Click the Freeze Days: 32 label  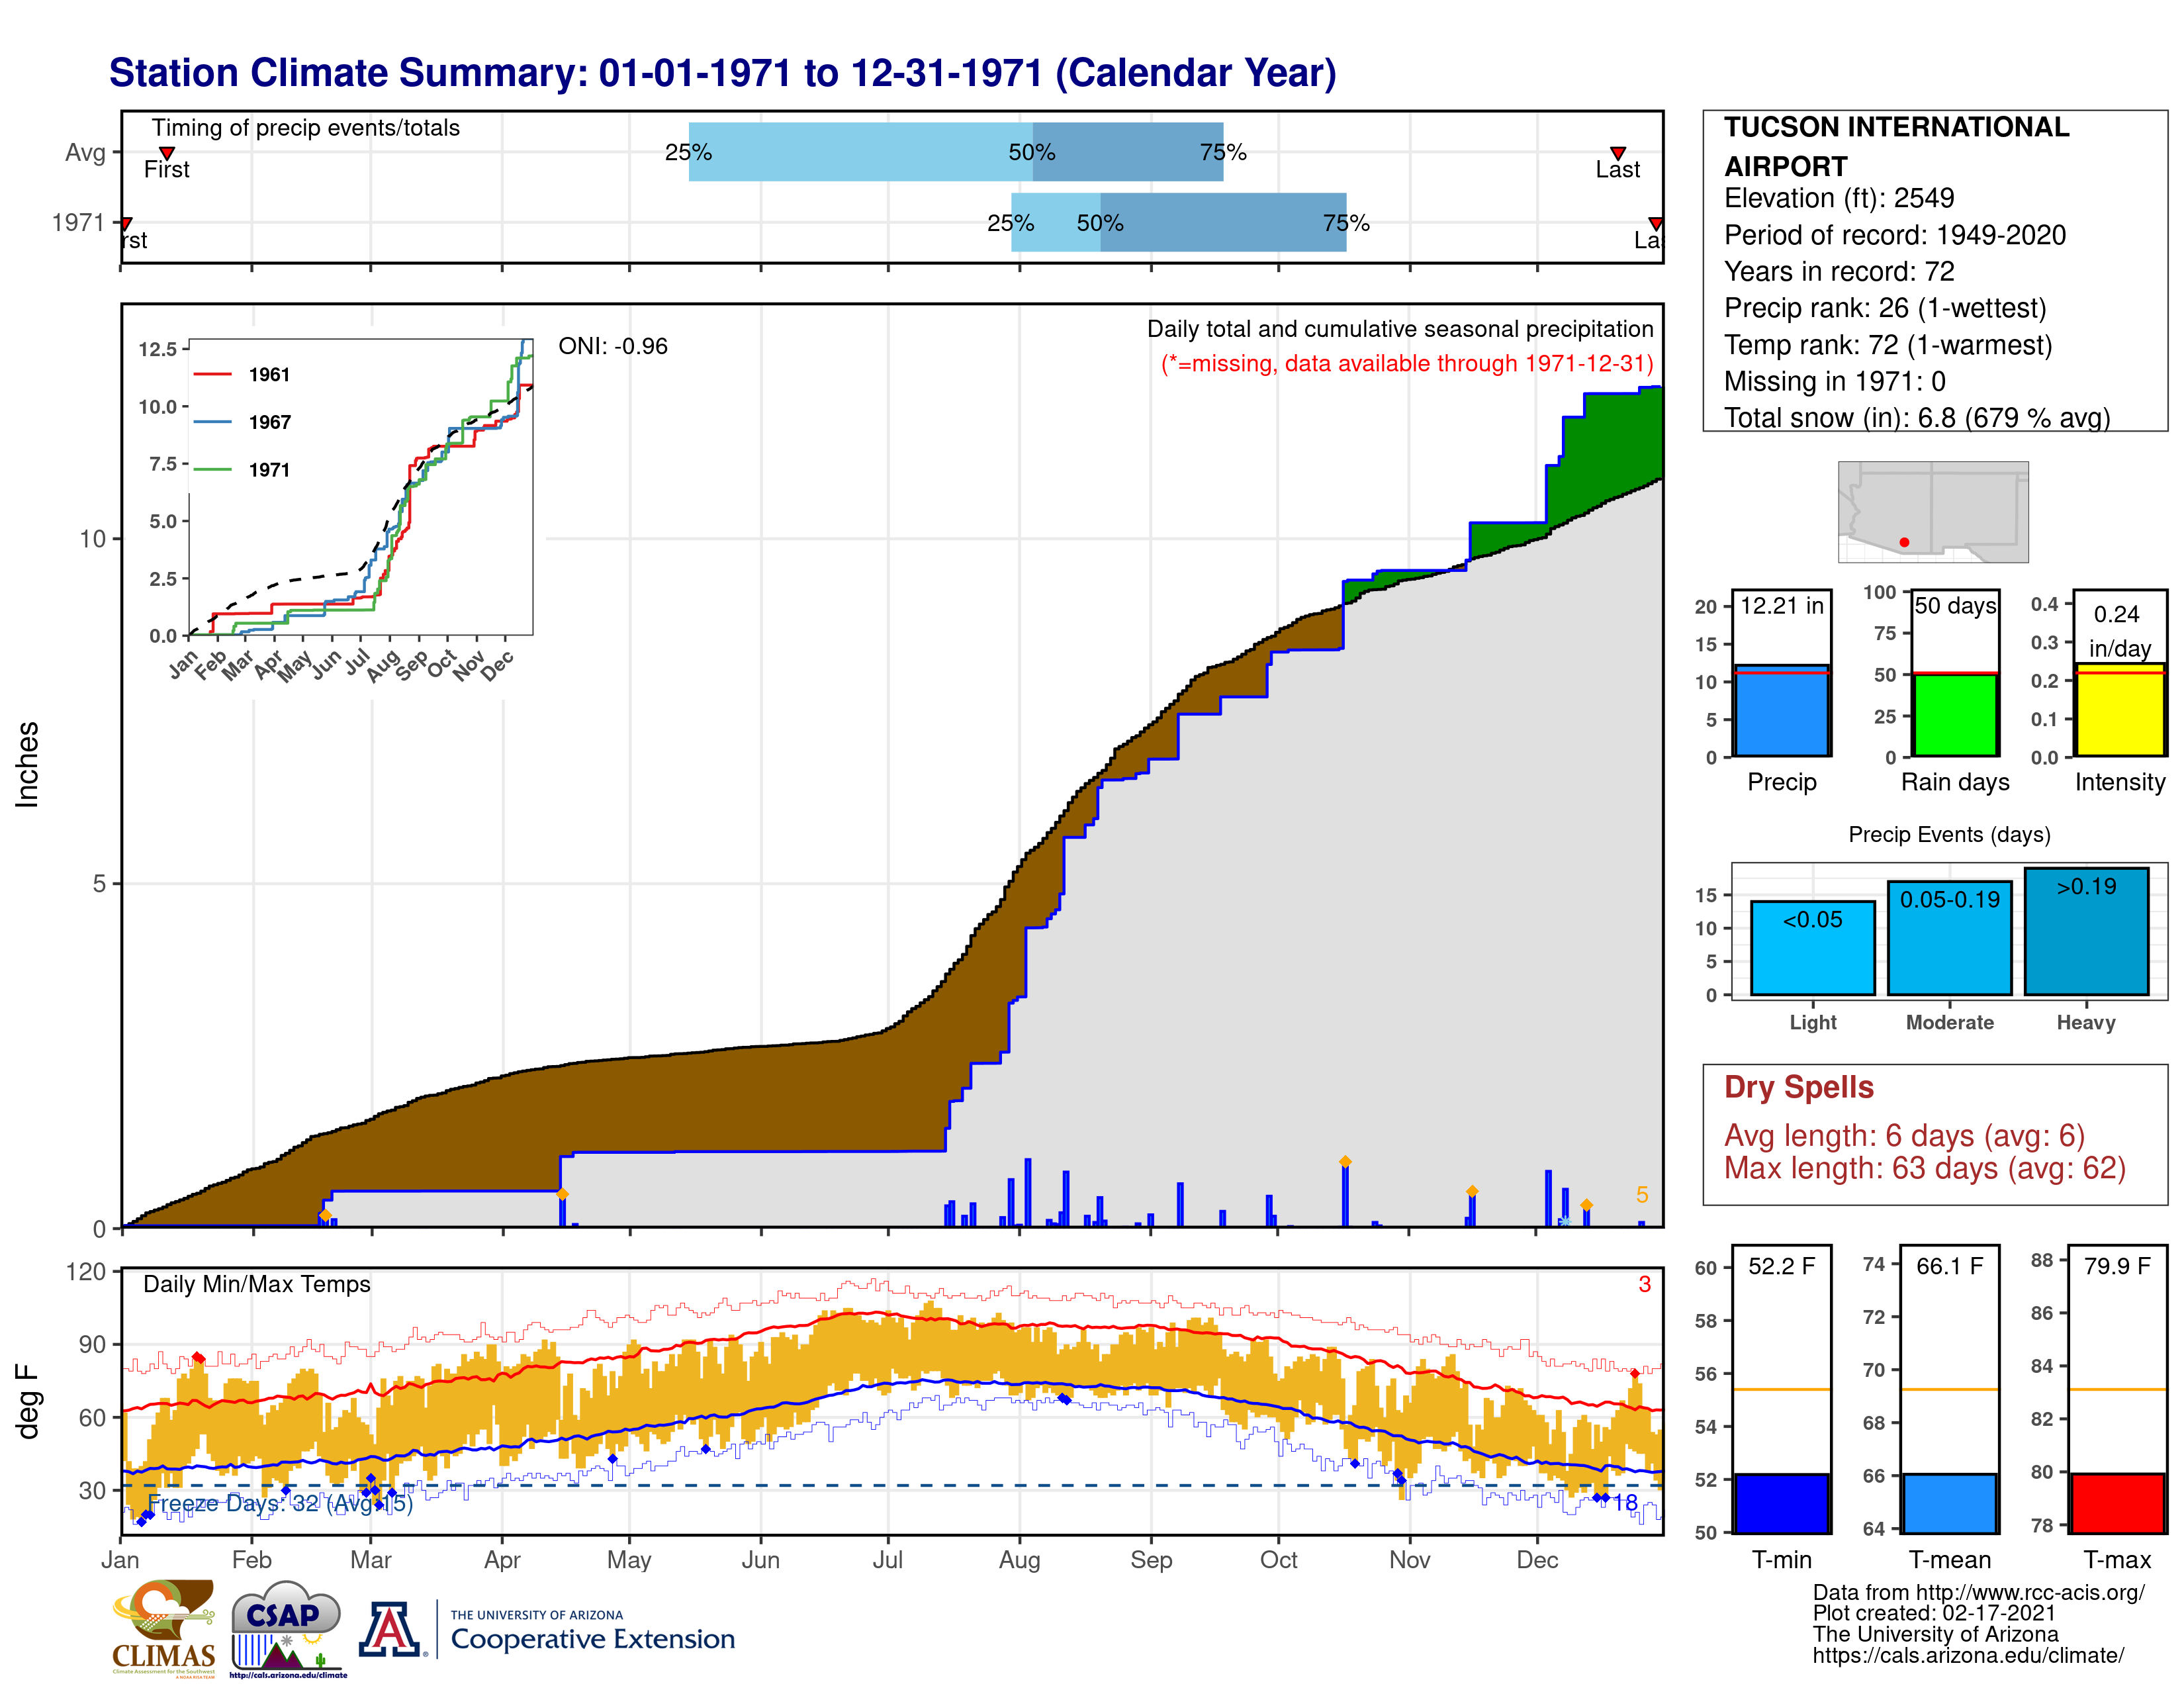[280, 1503]
